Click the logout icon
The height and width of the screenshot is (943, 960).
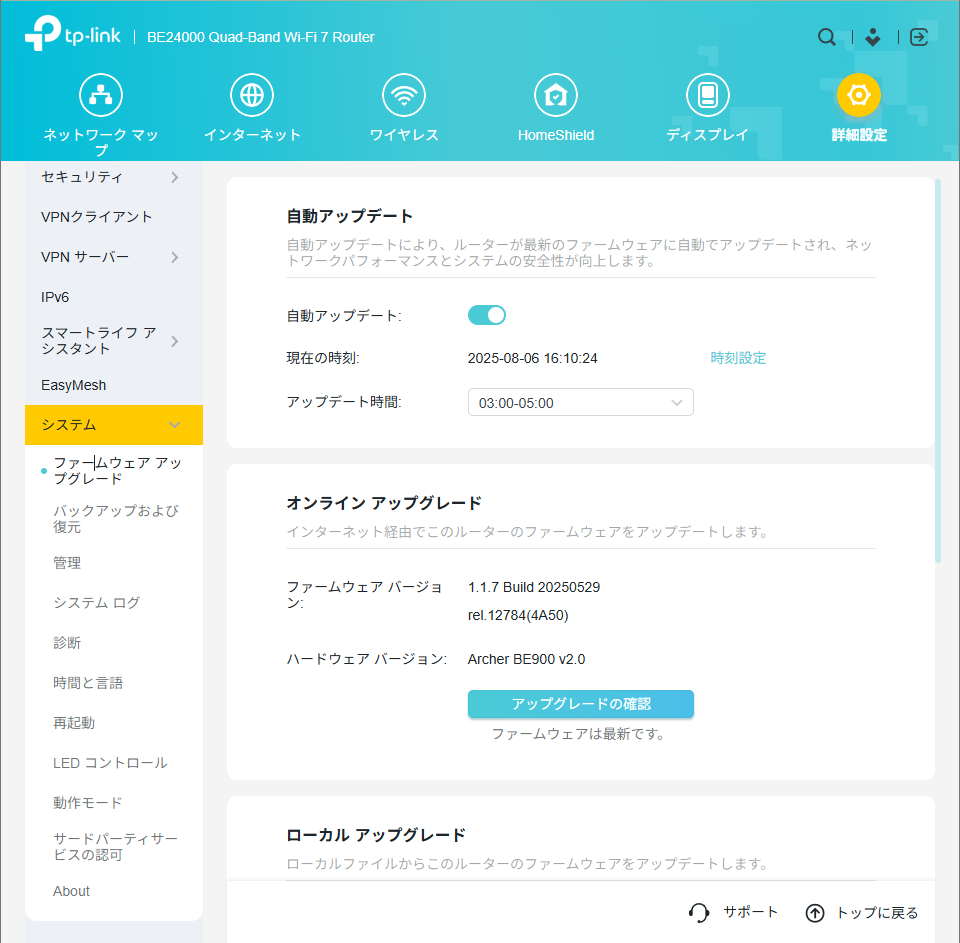919,37
